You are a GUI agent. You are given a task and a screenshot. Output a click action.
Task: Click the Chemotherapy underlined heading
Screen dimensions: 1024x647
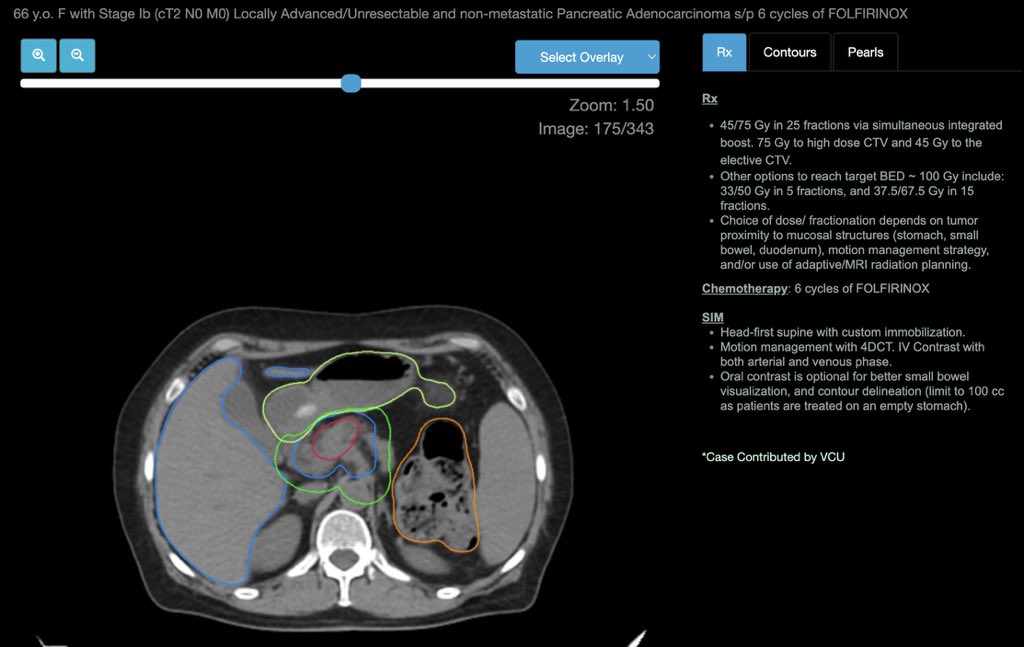coord(744,289)
